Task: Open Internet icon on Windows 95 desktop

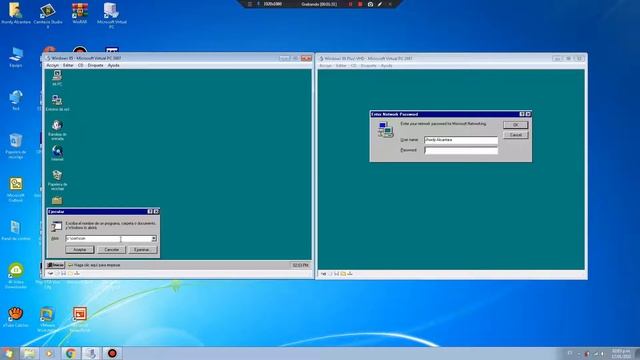Action: (57, 153)
